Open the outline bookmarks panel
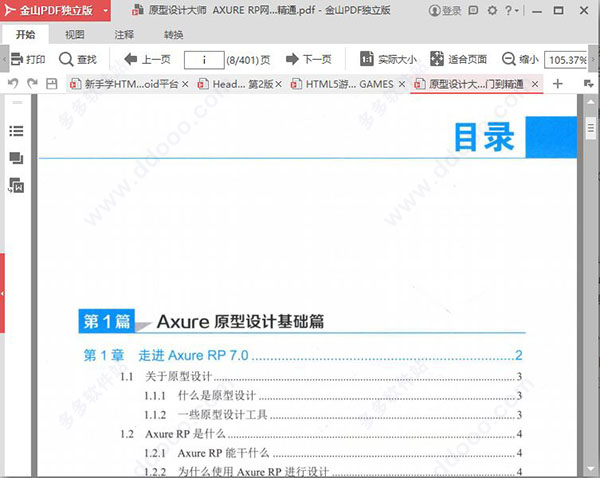The image size is (600, 478). point(16,131)
